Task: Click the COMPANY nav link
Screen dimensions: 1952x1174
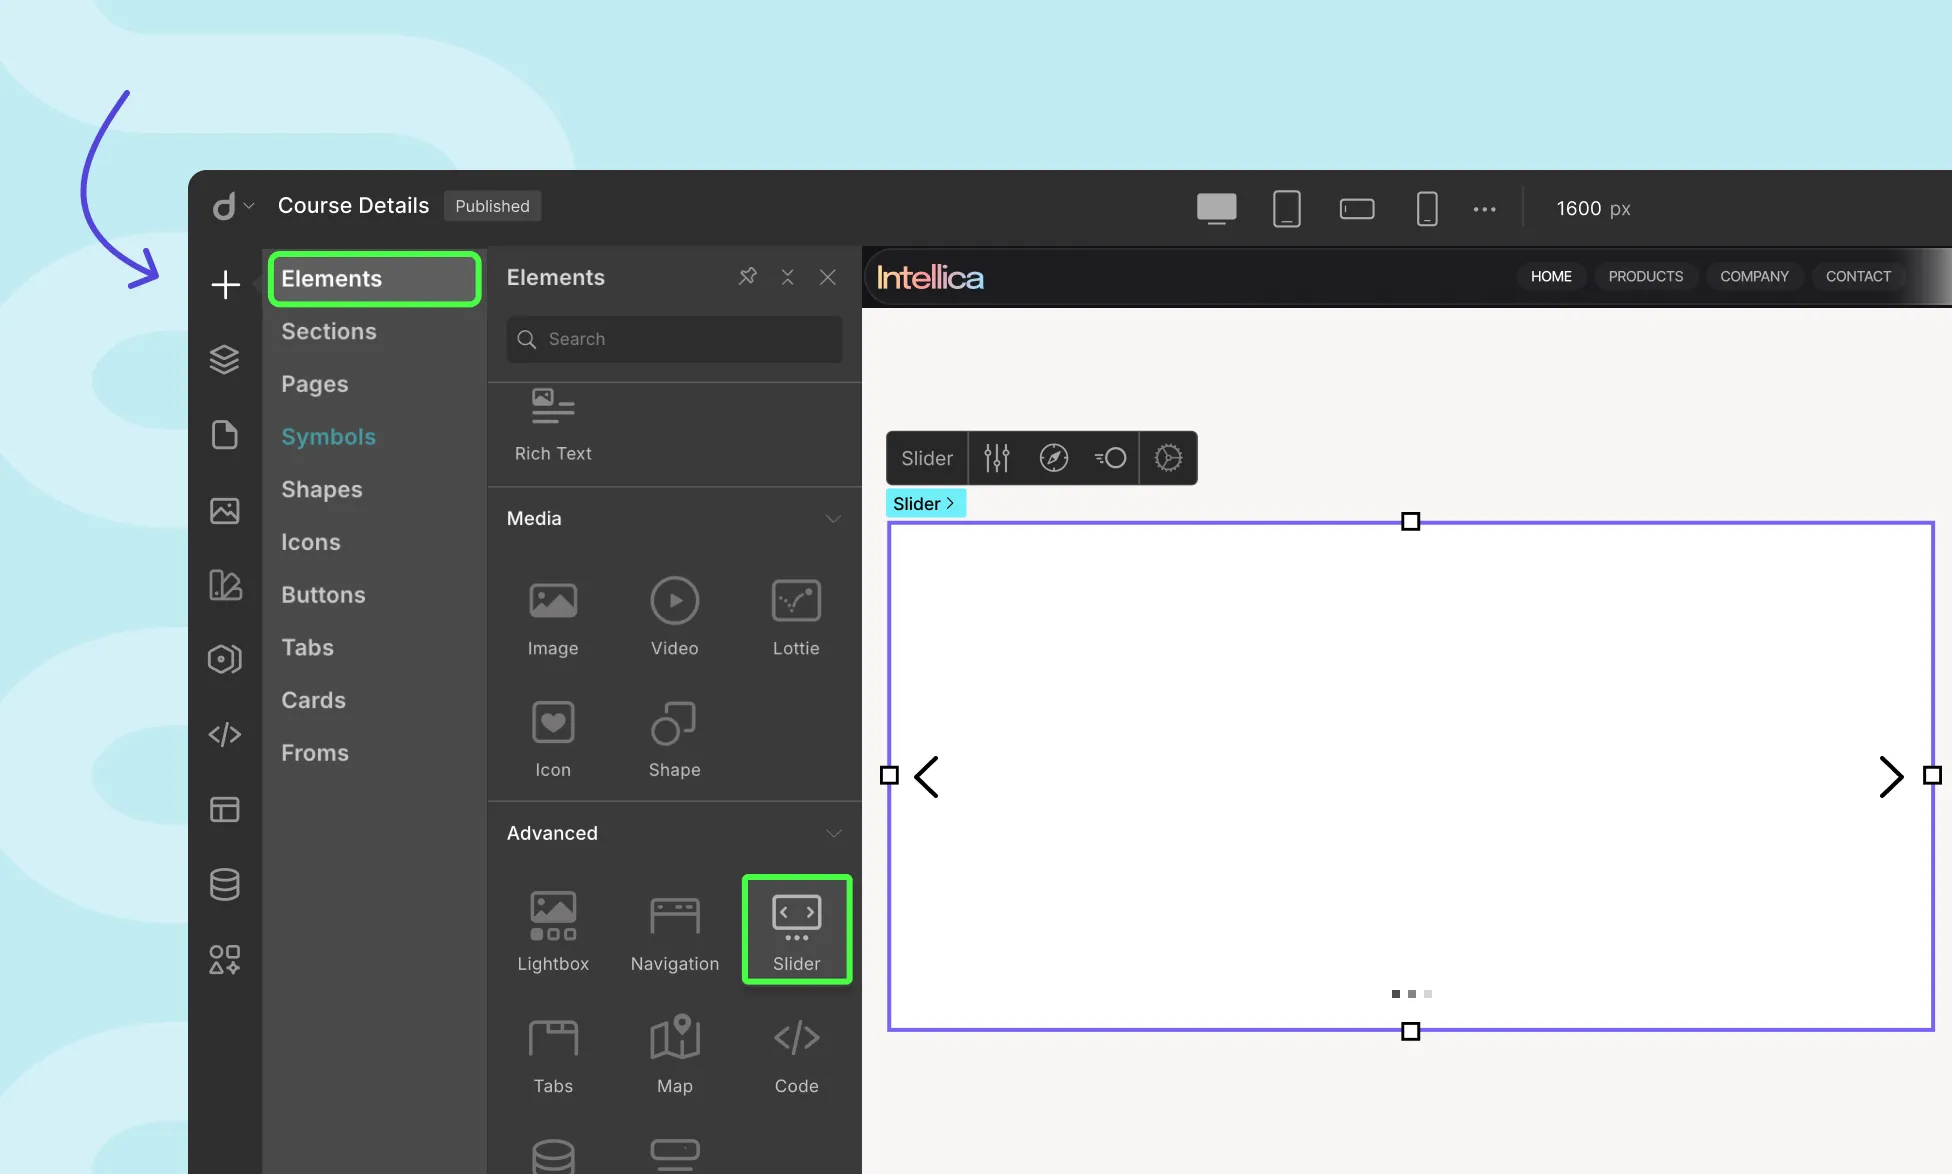Action: pos(1754,276)
